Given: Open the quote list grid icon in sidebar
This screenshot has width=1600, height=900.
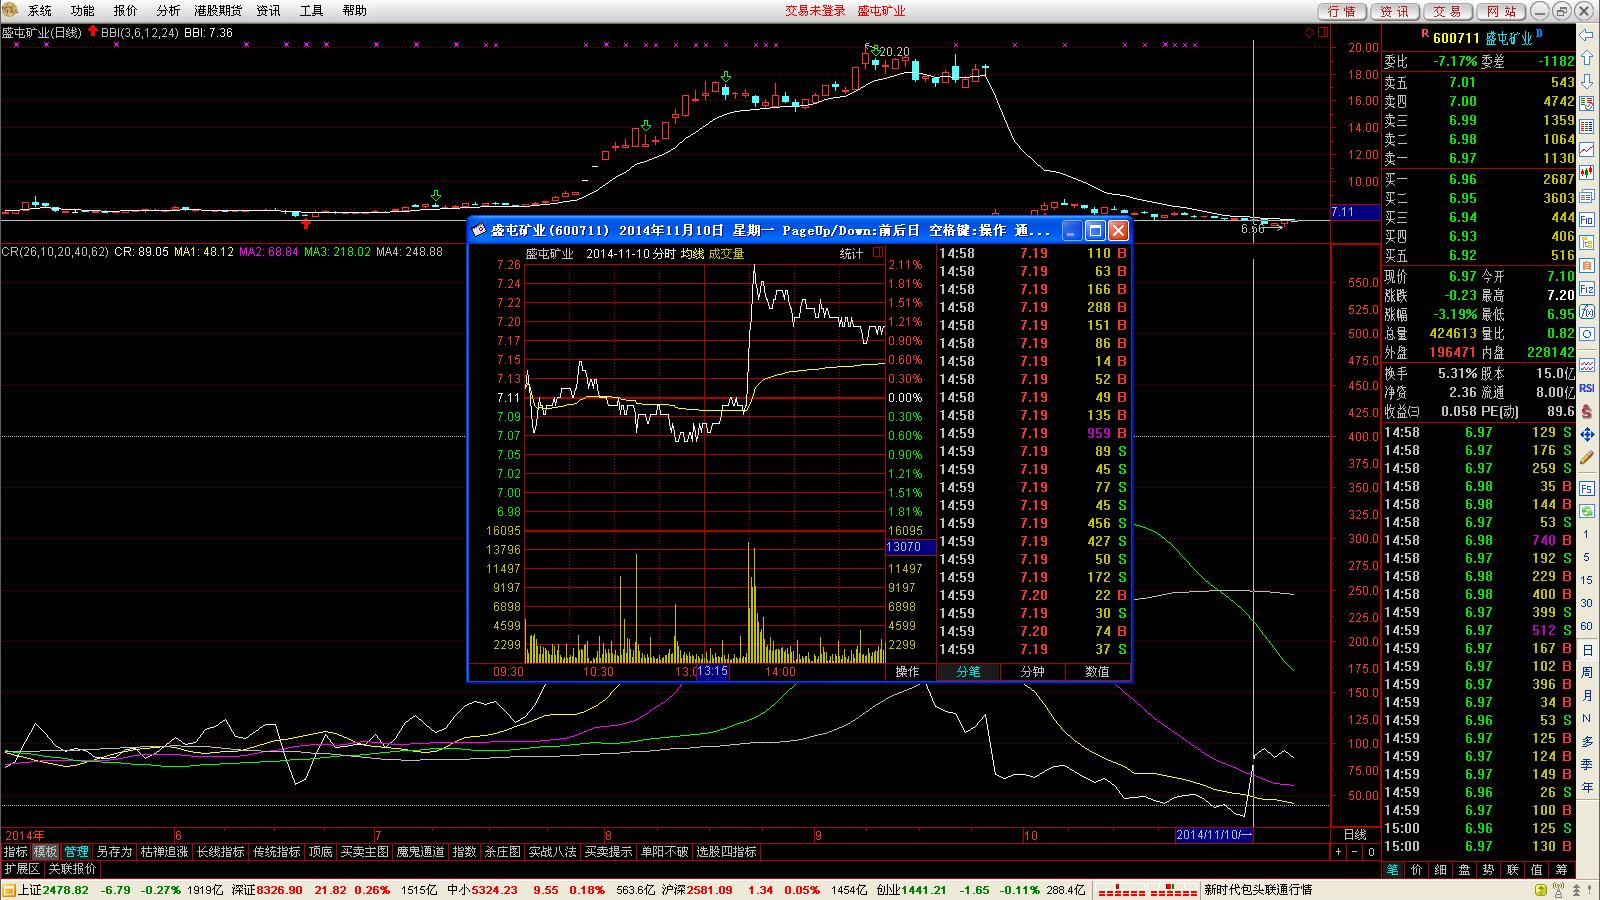Looking at the screenshot, I should [x=1587, y=127].
